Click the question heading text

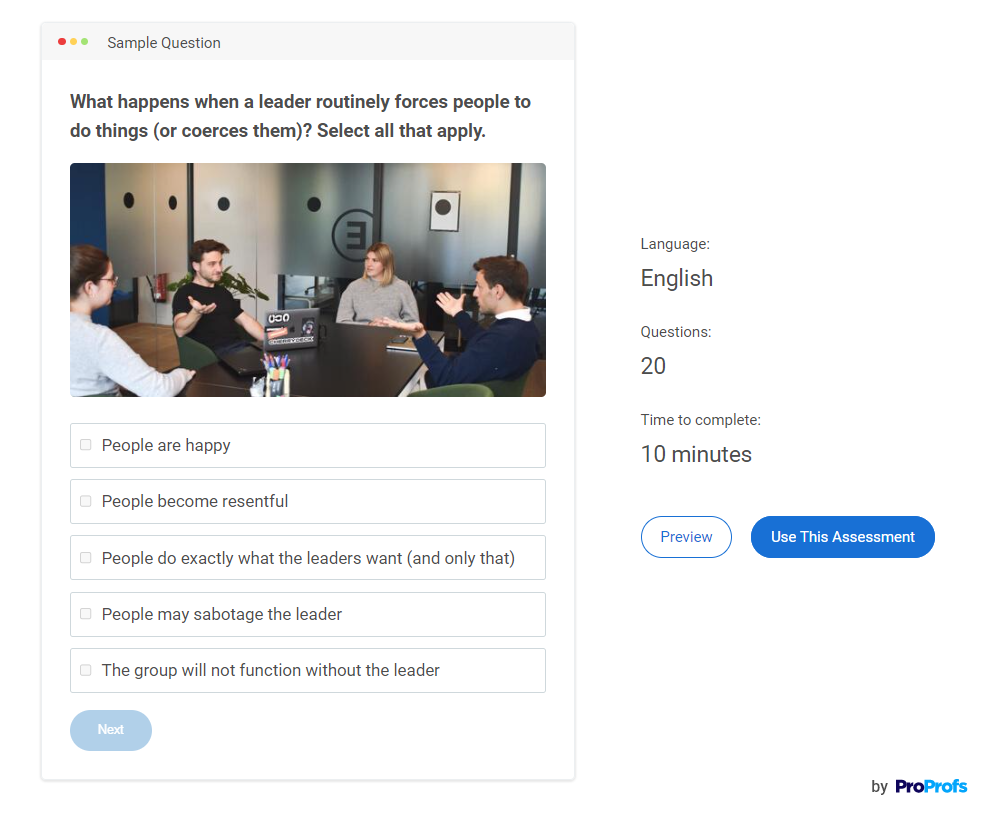pos(300,116)
